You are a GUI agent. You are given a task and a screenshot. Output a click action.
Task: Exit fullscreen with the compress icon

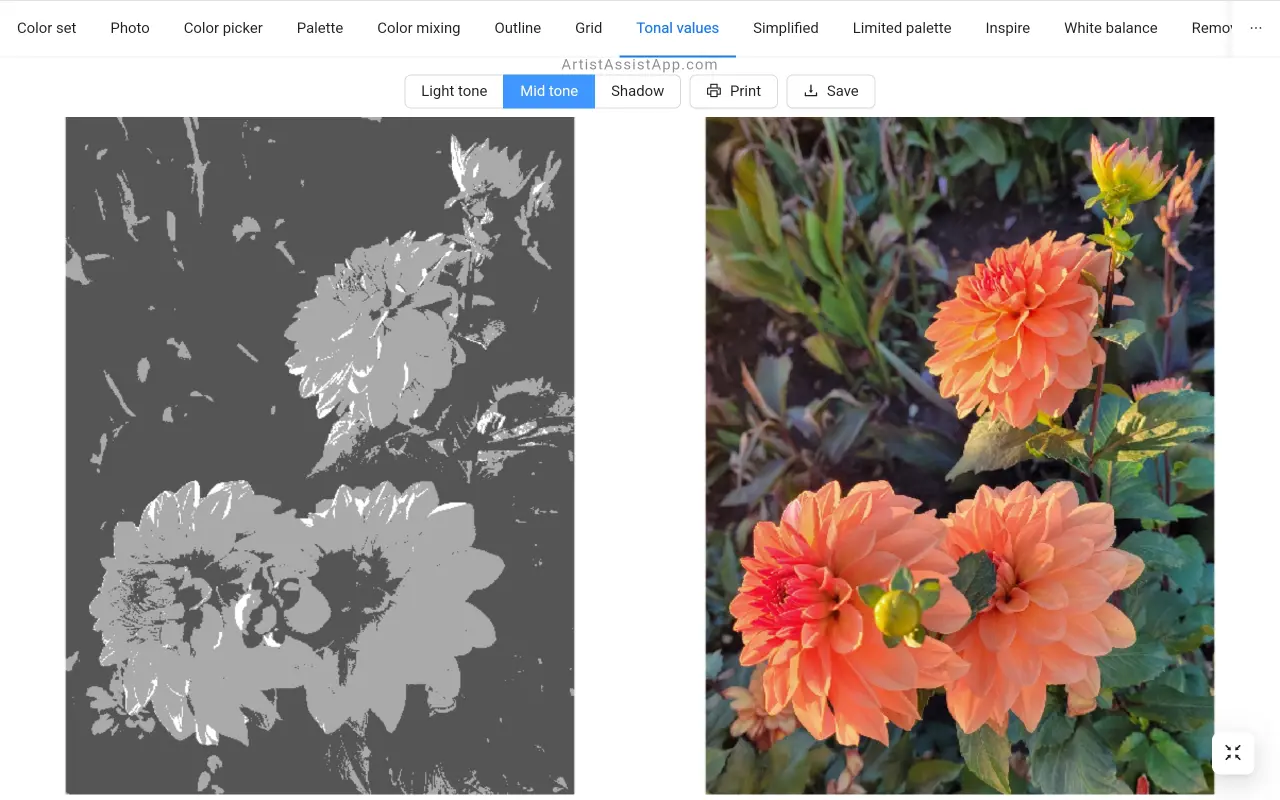[1233, 753]
